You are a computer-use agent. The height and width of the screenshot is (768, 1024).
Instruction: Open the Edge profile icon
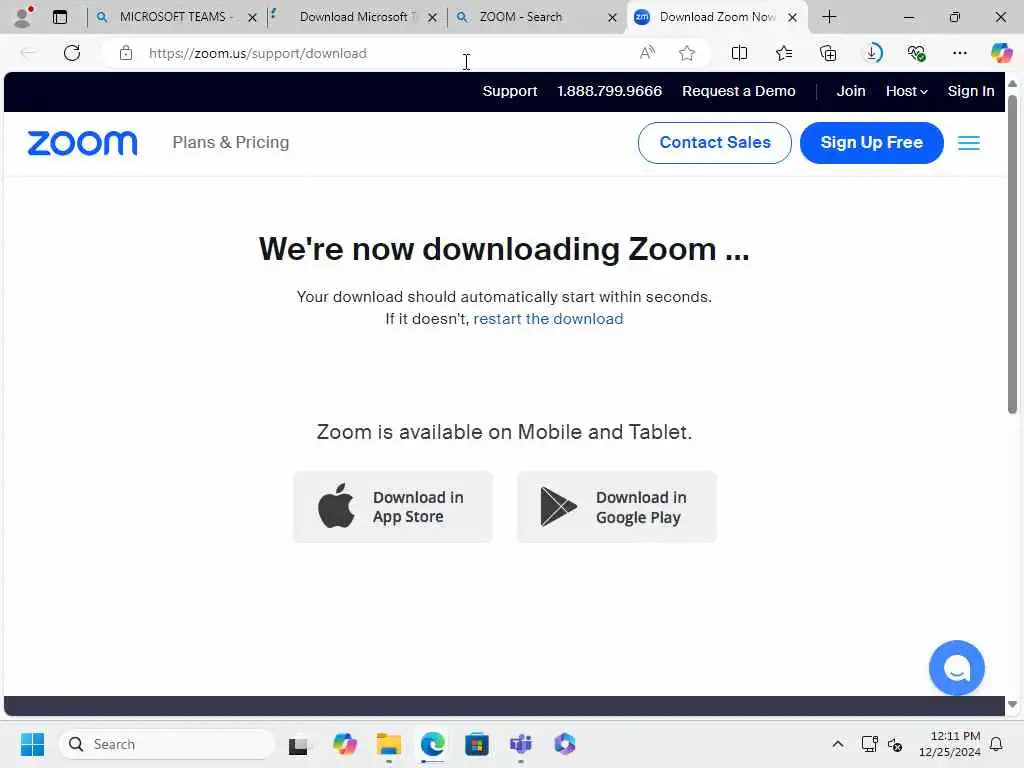23,17
